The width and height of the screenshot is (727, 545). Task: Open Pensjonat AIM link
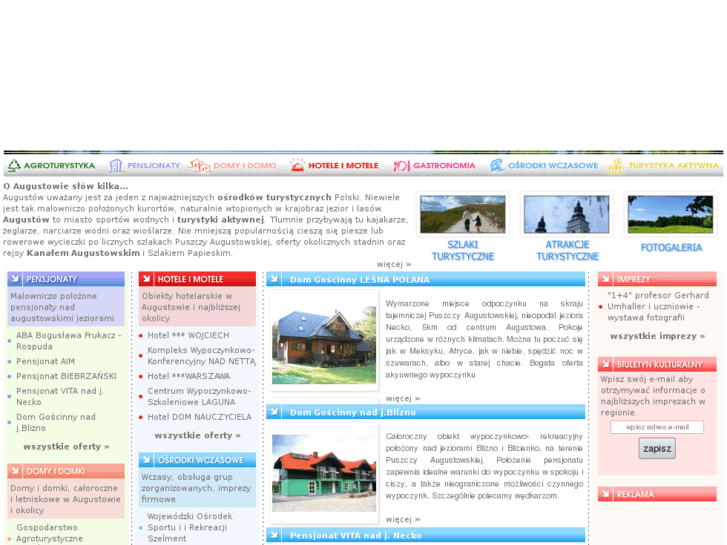45,361
